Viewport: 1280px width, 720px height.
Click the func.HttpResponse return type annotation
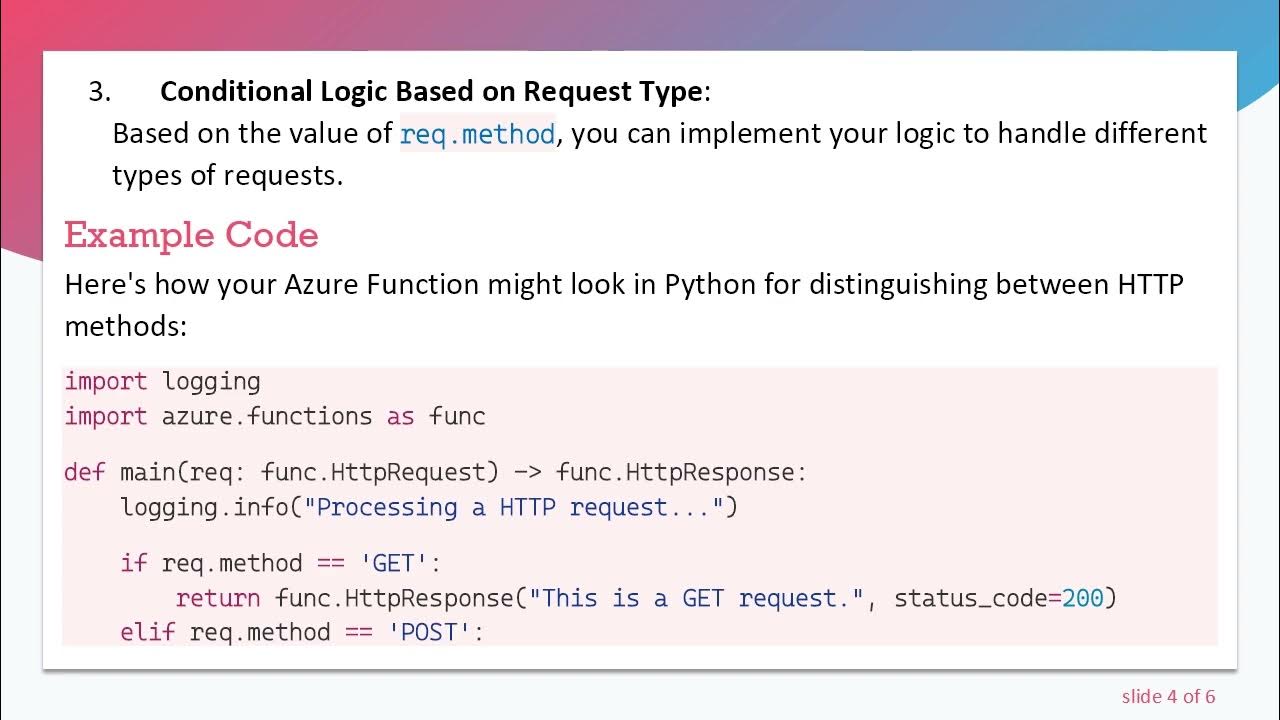[x=680, y=472]
